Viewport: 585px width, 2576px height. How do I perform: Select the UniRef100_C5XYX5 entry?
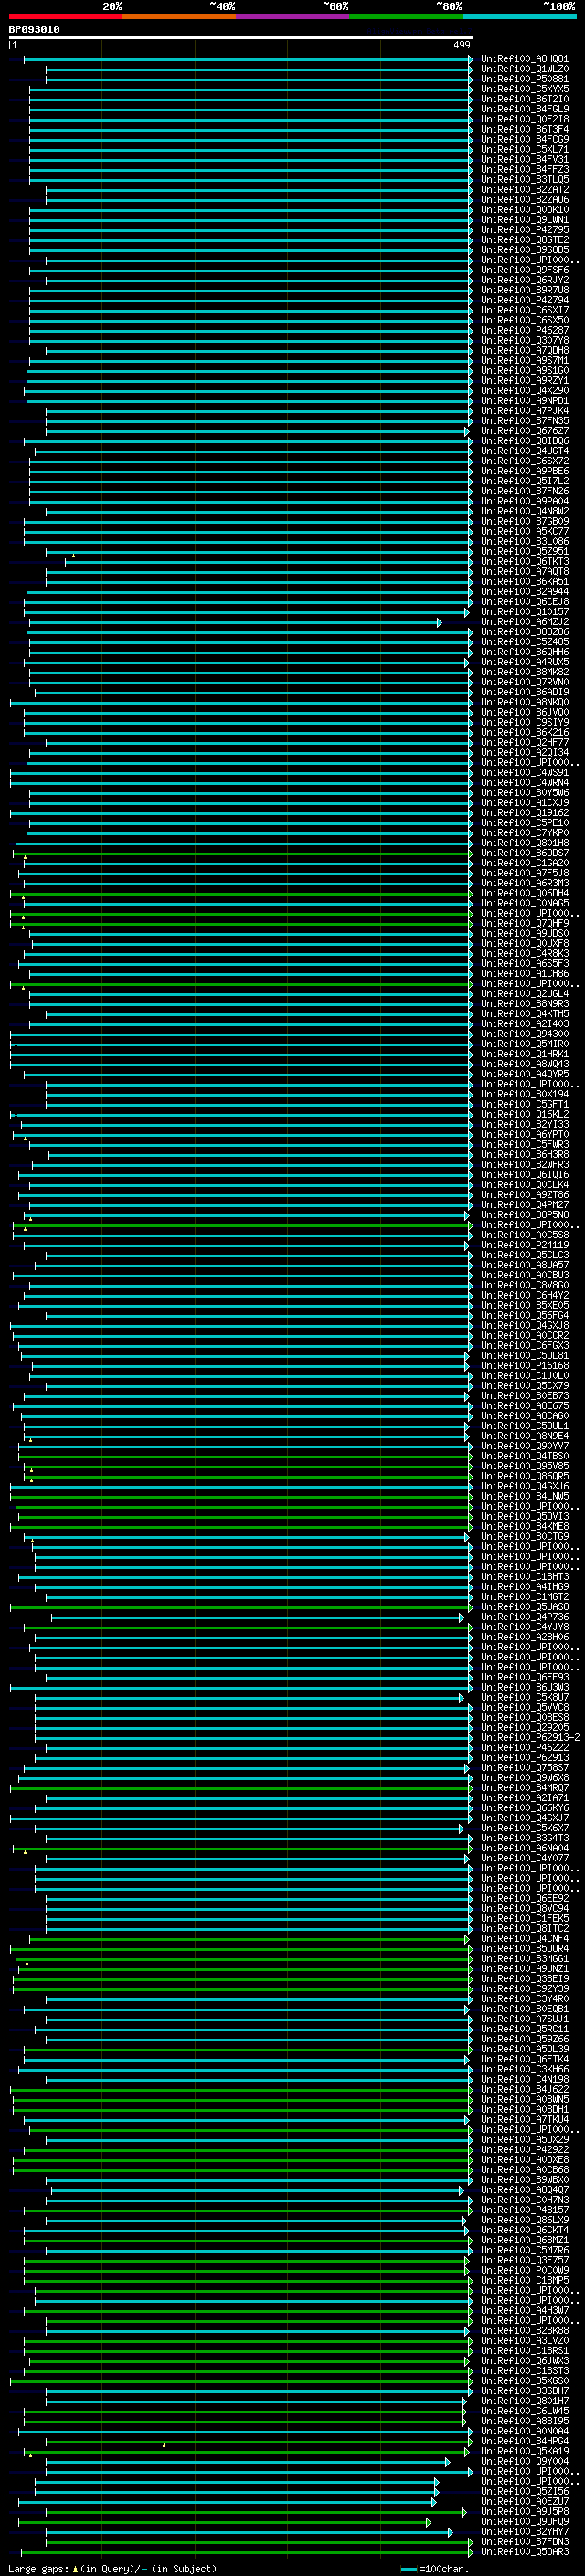tap(524, 89)
